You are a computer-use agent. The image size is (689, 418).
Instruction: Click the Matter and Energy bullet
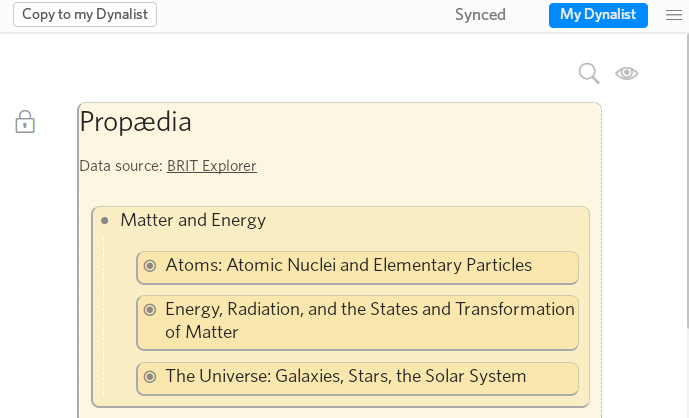click(105, 221)
